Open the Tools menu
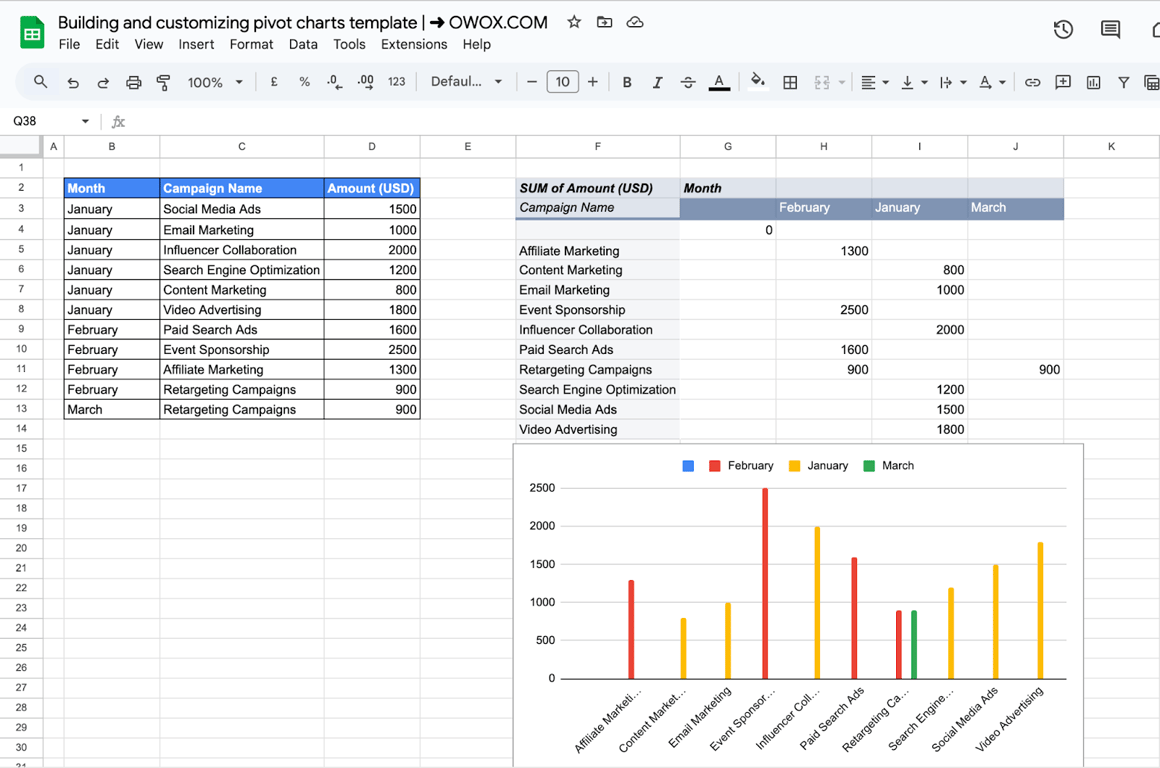1160x768 pixels. pyautogui.click(x=349, y=44)
